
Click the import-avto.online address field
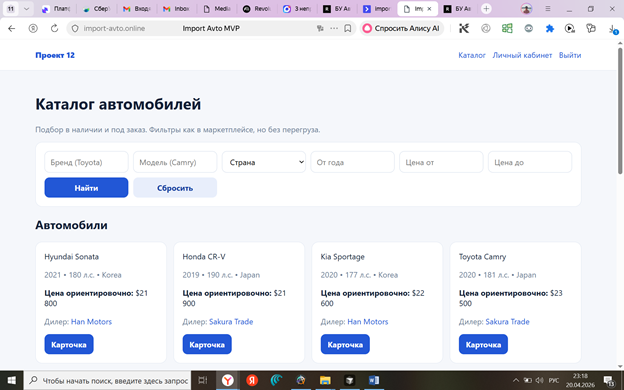pyautogui.click(x=114, y=28)
